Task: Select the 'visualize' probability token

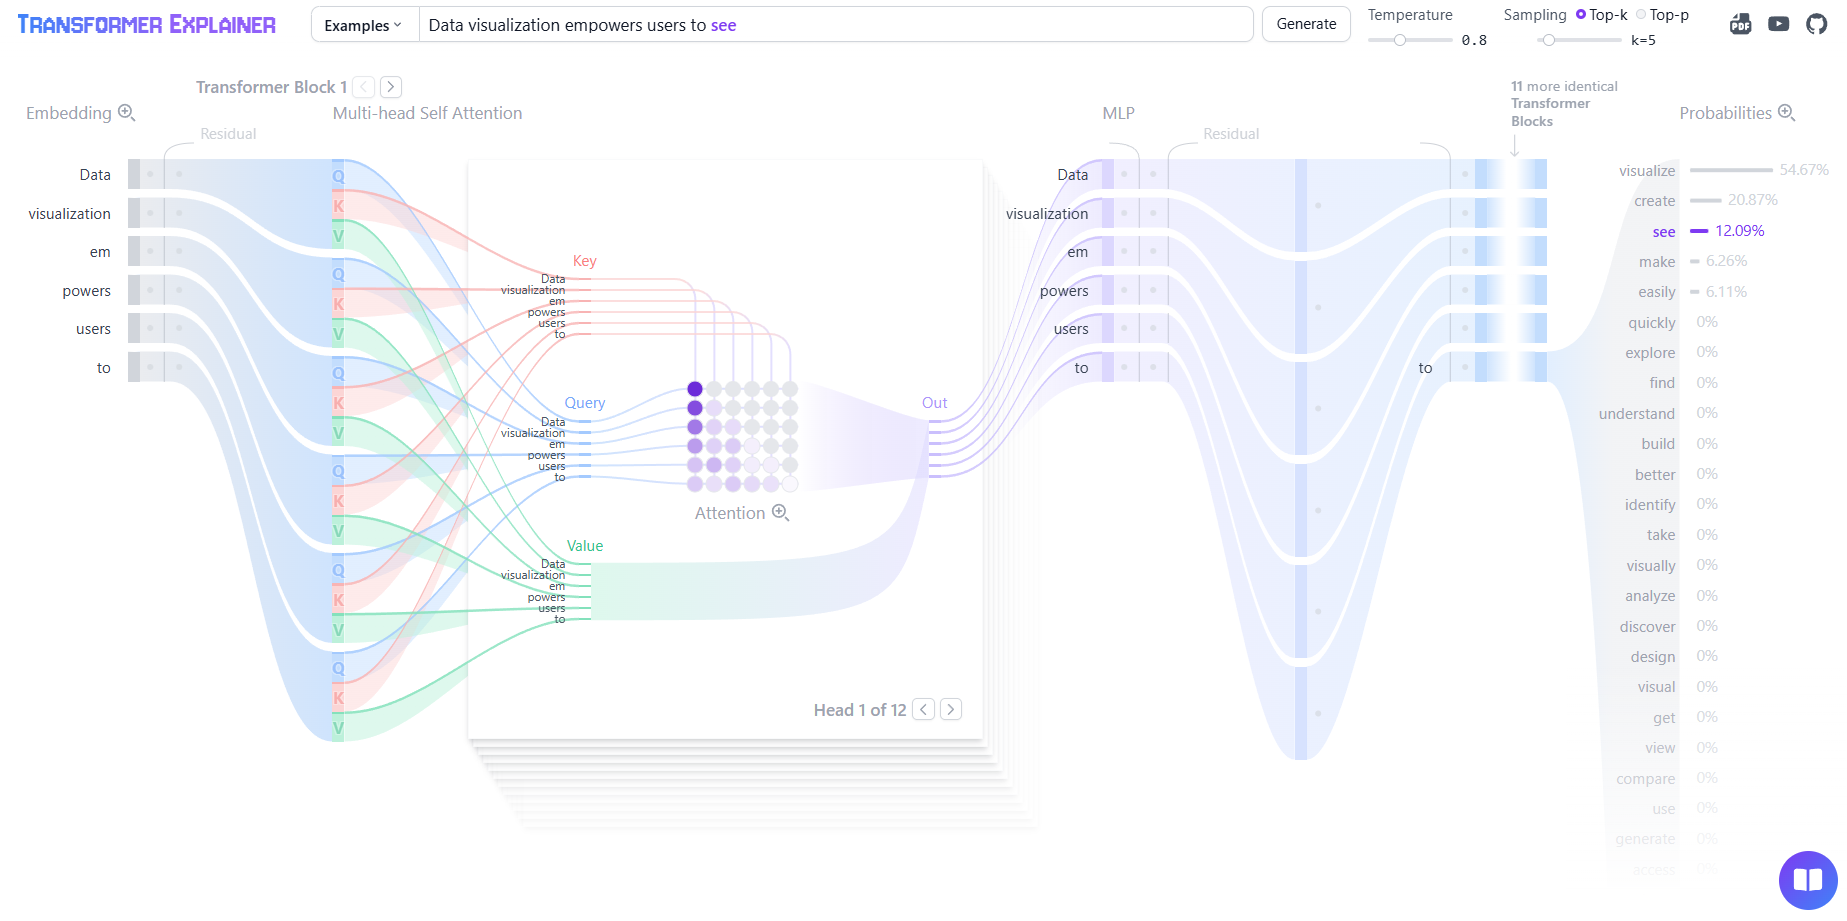Action: (x=1647, y=171)
